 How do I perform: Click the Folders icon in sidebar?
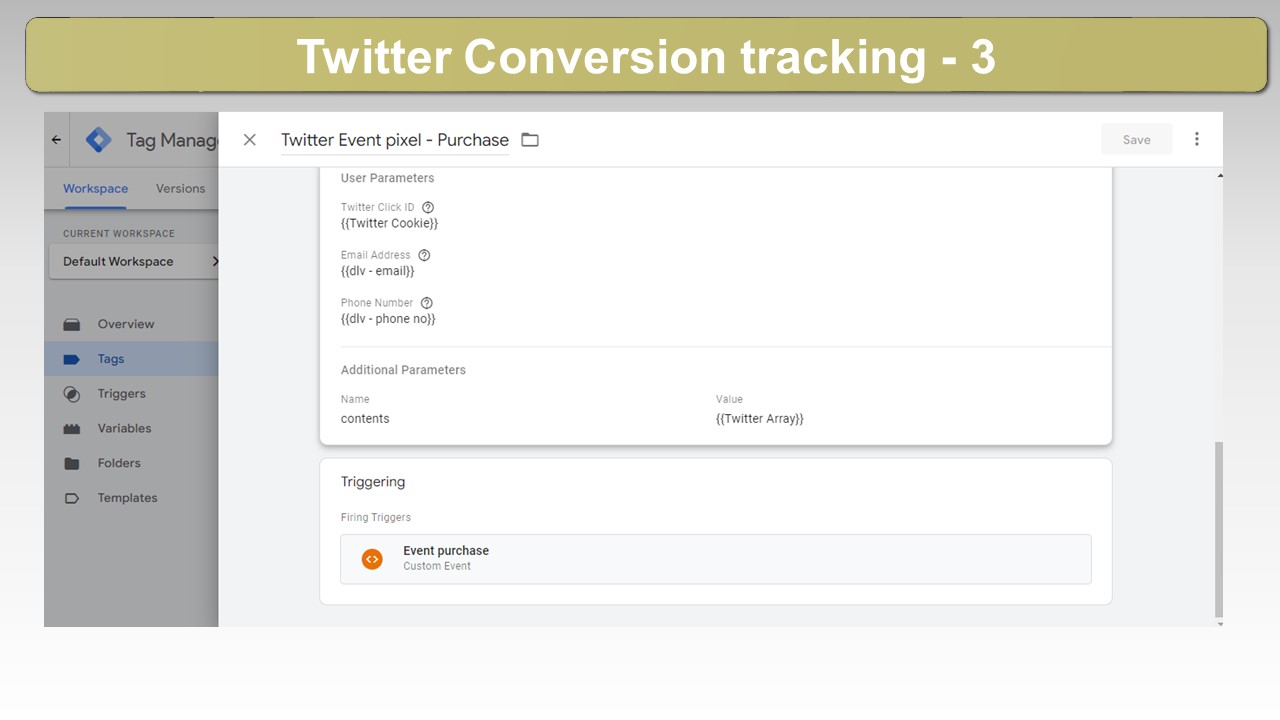[x=71, y=463]
